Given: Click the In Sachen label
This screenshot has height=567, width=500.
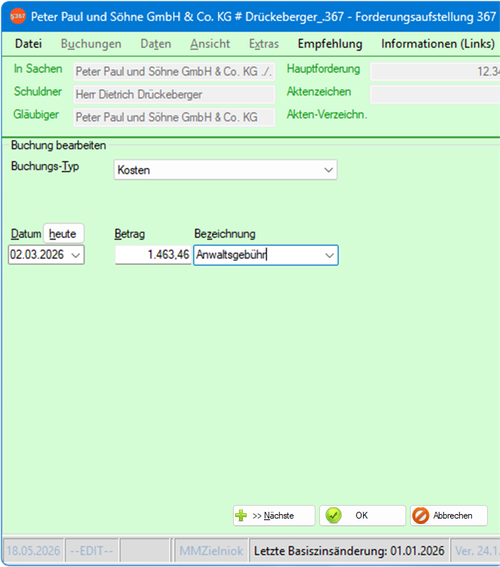Looking at the screenshot, I should tap(38, 69).
